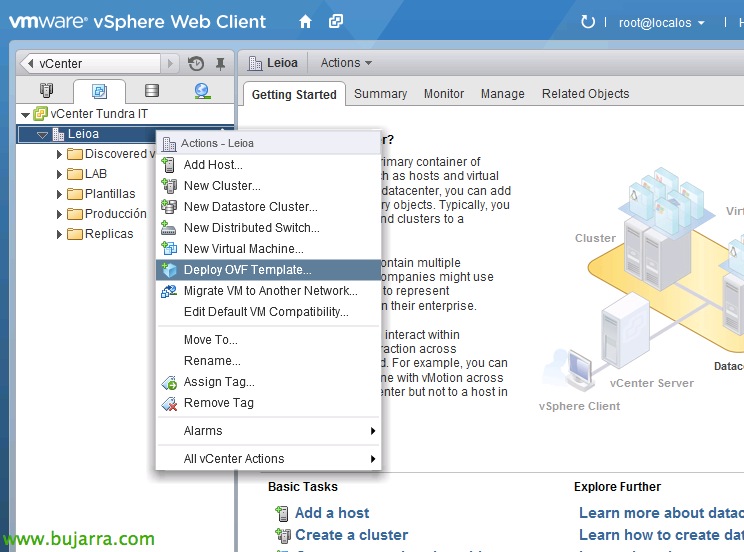Expand the Plantillas folder
The width and height of the screenshot is (744, 552).
pyautogui.click(x=59, y=194)
